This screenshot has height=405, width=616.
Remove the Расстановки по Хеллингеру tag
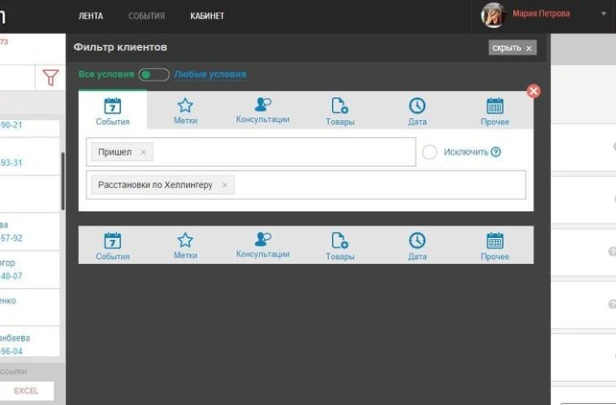pyautogui.click(x=224, y=185)
